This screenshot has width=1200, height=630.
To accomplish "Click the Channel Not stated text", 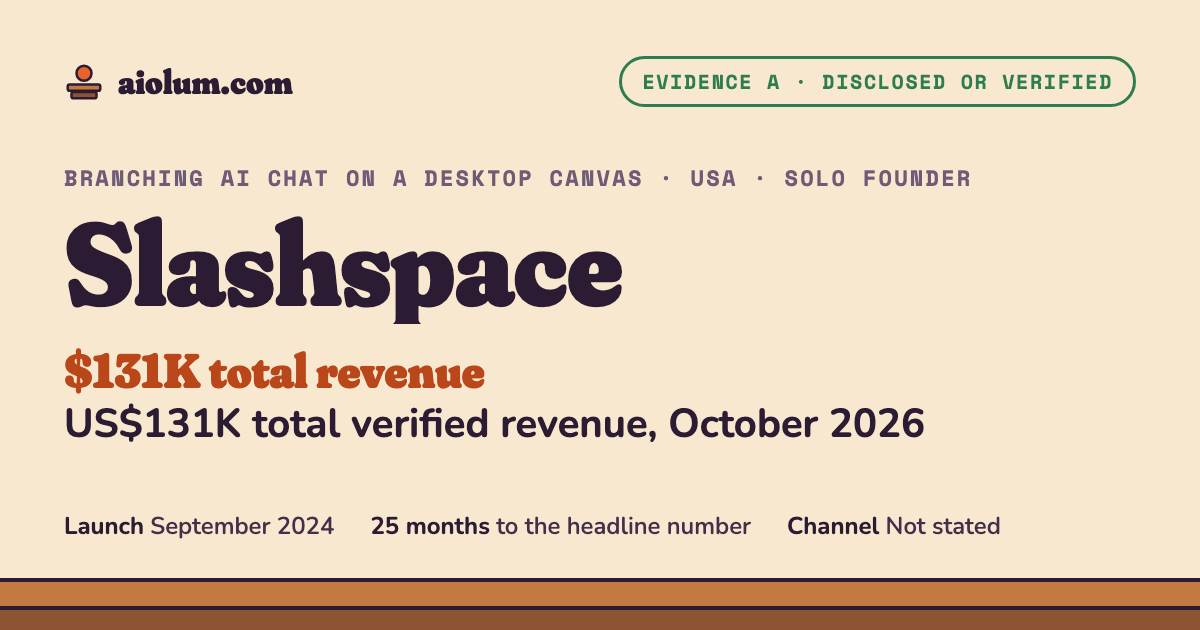I will (894, 526).
